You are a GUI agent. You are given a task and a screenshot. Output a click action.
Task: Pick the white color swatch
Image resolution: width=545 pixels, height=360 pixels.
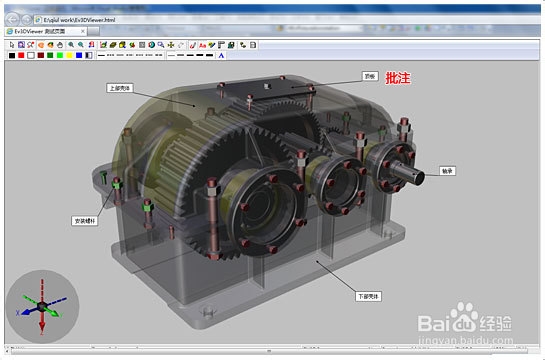(31, 55)
